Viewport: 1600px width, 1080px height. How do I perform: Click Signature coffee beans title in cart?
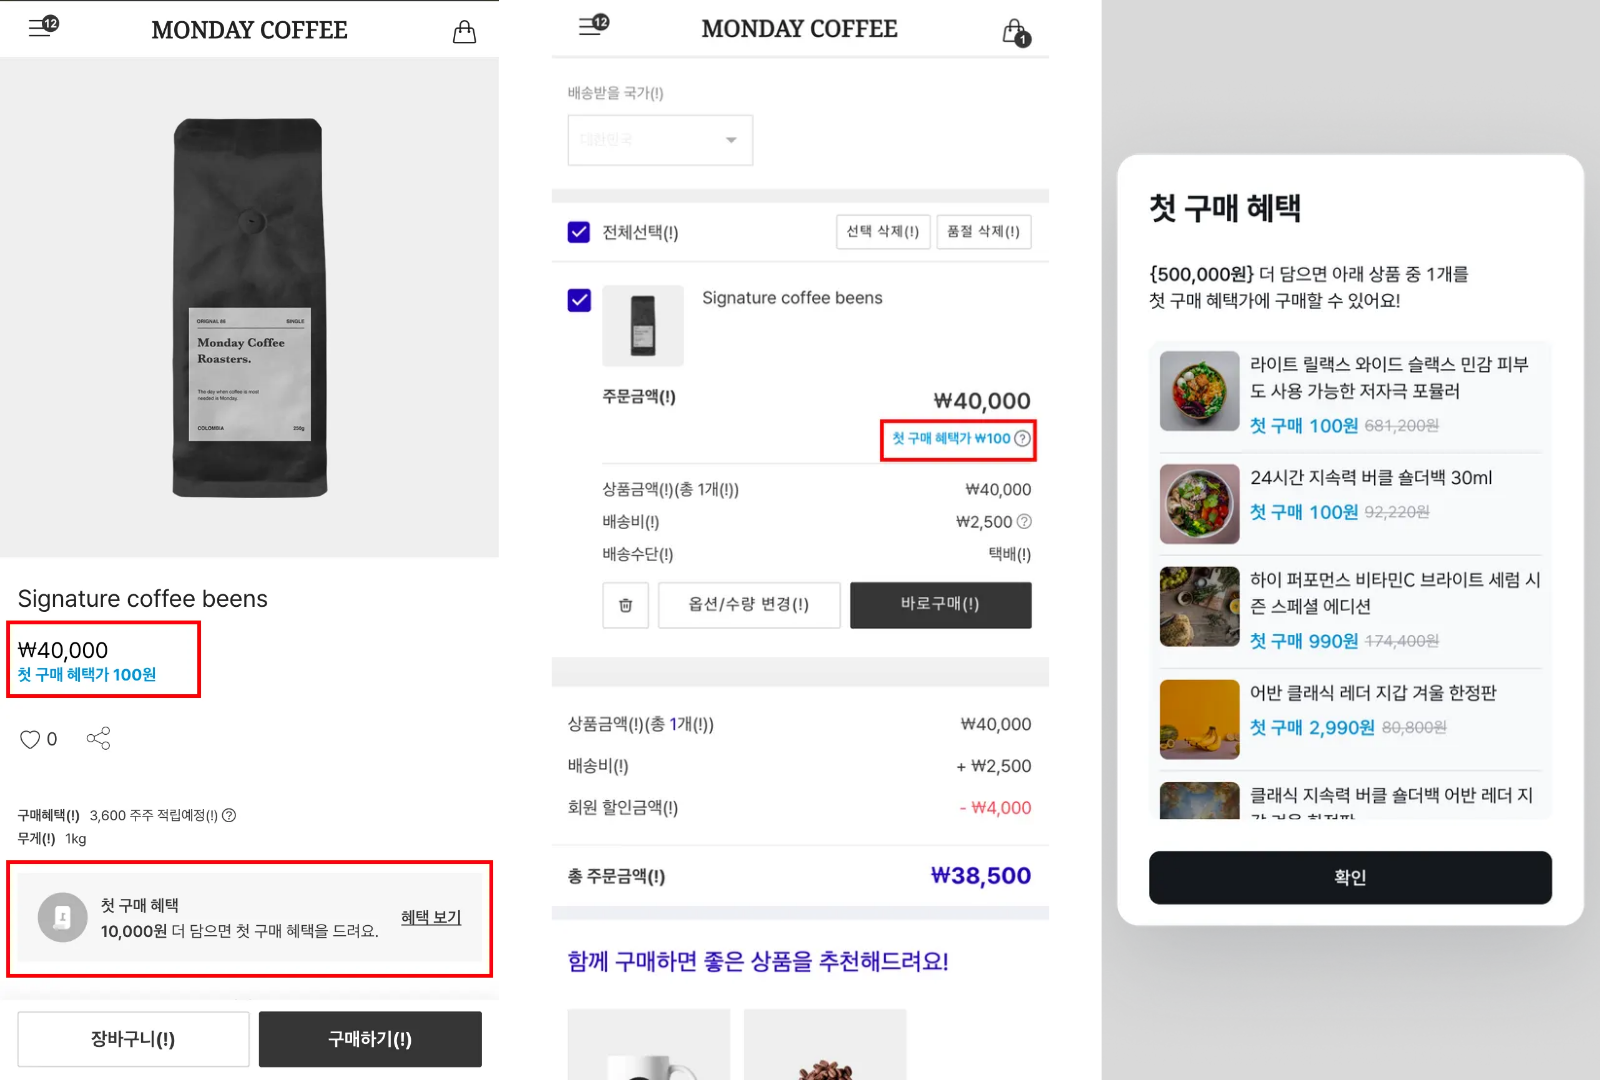(792, 298)
